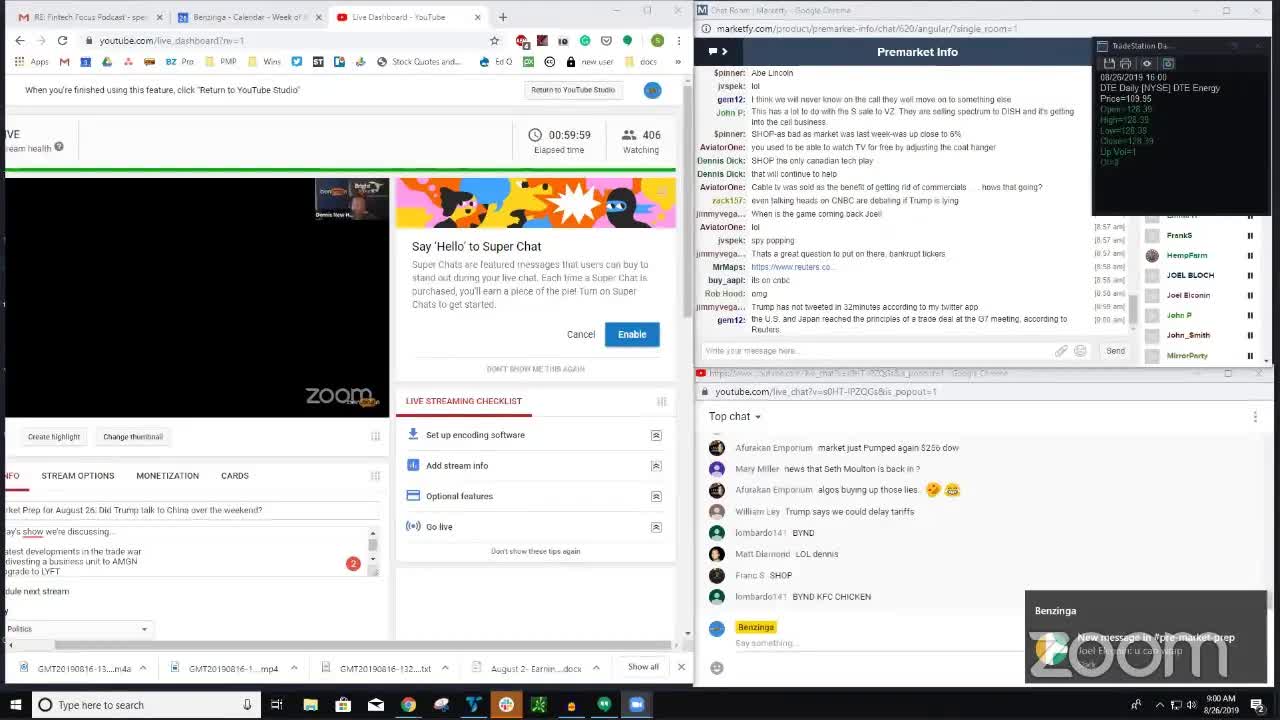Send the message in Marketfy chat

click(x=1115, y=351)
